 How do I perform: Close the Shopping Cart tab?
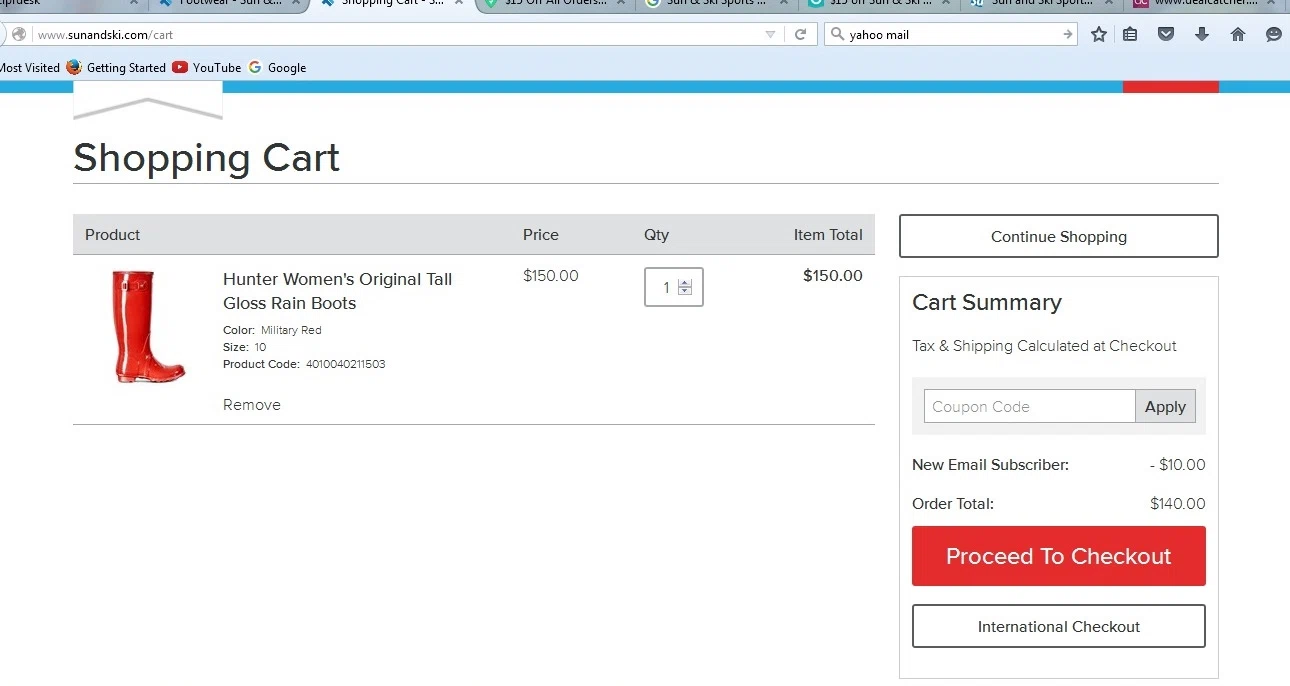click(x=458, y=3)
